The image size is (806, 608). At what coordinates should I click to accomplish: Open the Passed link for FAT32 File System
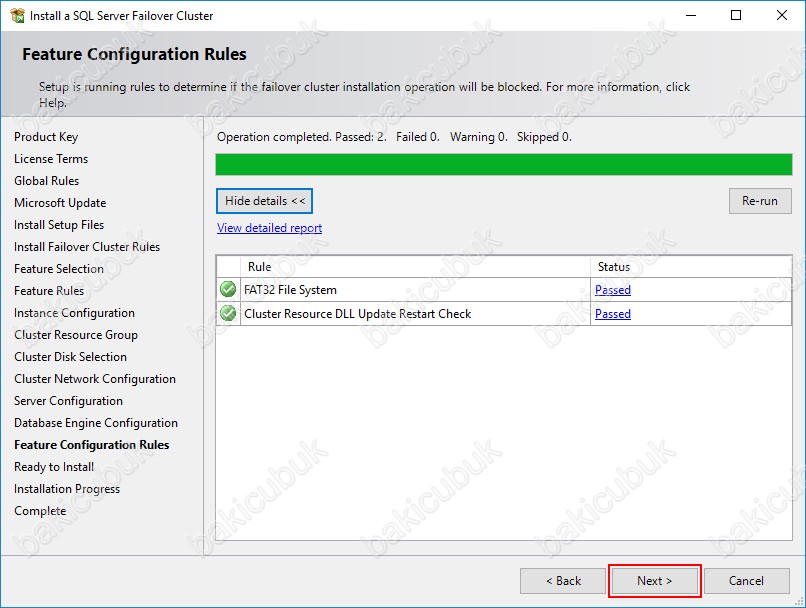click(613, 290)
